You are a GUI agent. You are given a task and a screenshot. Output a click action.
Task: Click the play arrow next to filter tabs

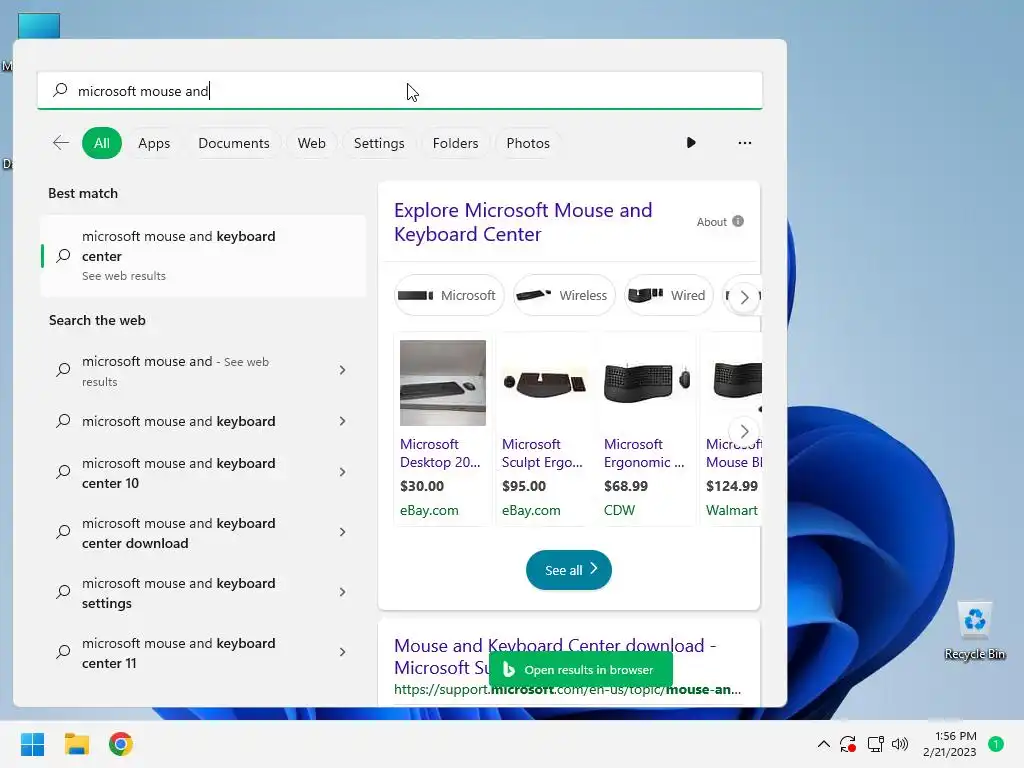pos(691,142)
